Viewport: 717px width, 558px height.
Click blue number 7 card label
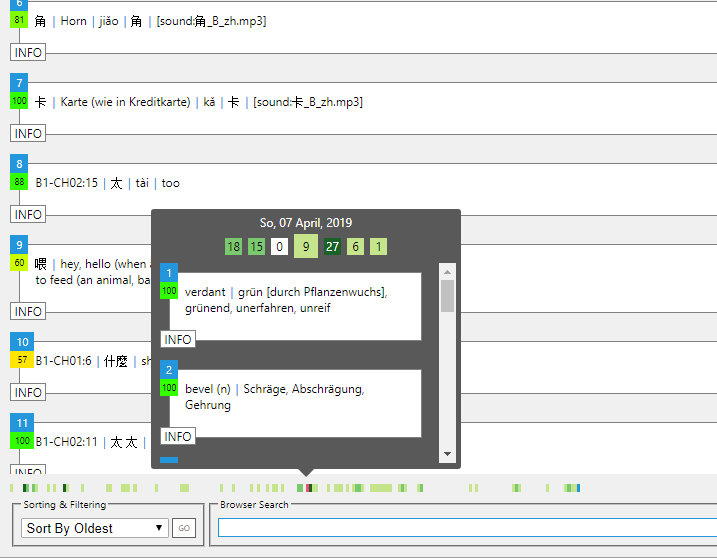tap(19, 83)
